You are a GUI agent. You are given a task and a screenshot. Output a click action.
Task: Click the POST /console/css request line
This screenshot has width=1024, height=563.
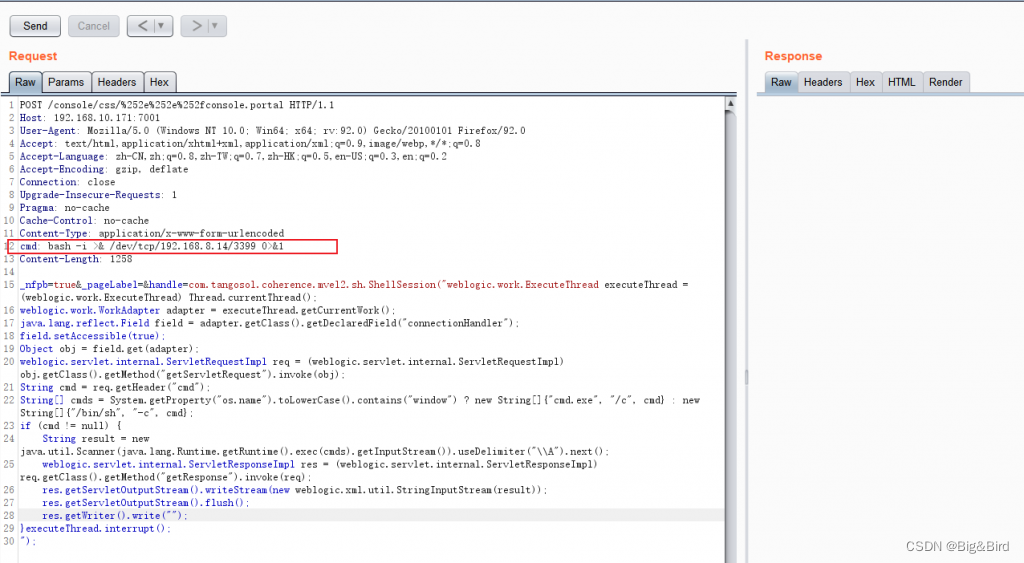pyautogui.click(x=176, y=105)
